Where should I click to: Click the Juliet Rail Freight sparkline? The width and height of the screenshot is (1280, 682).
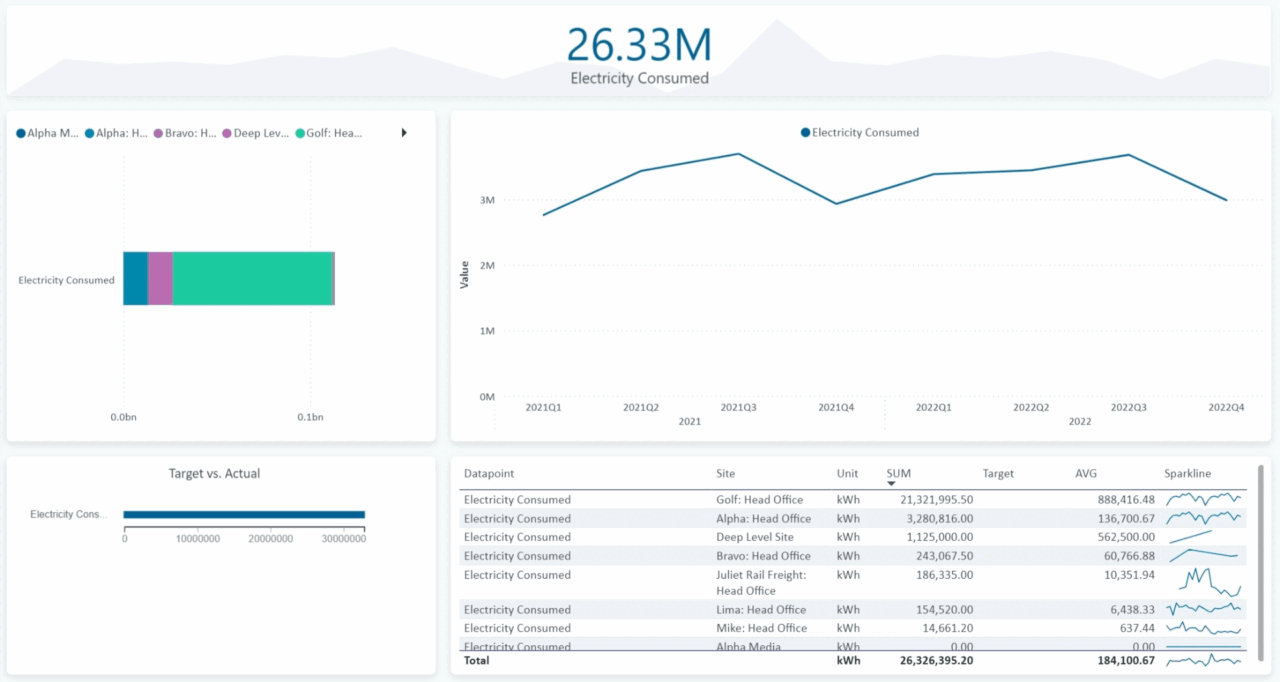[x=1204, y=582]
